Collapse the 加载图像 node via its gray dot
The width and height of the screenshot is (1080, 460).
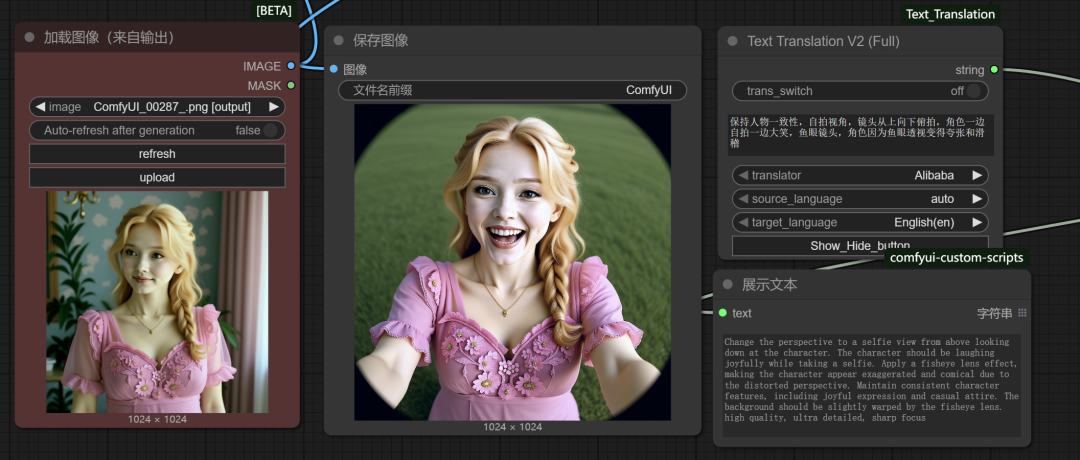pyautogui.click(x=30, y=38)
